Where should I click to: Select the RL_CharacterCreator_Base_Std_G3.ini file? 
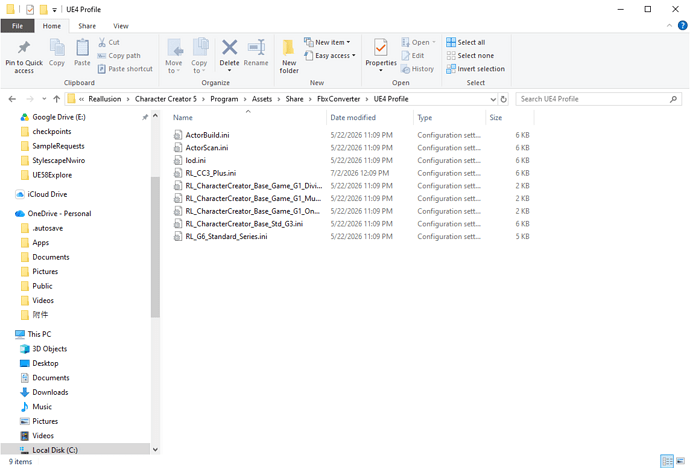click(x=244, y=224)
